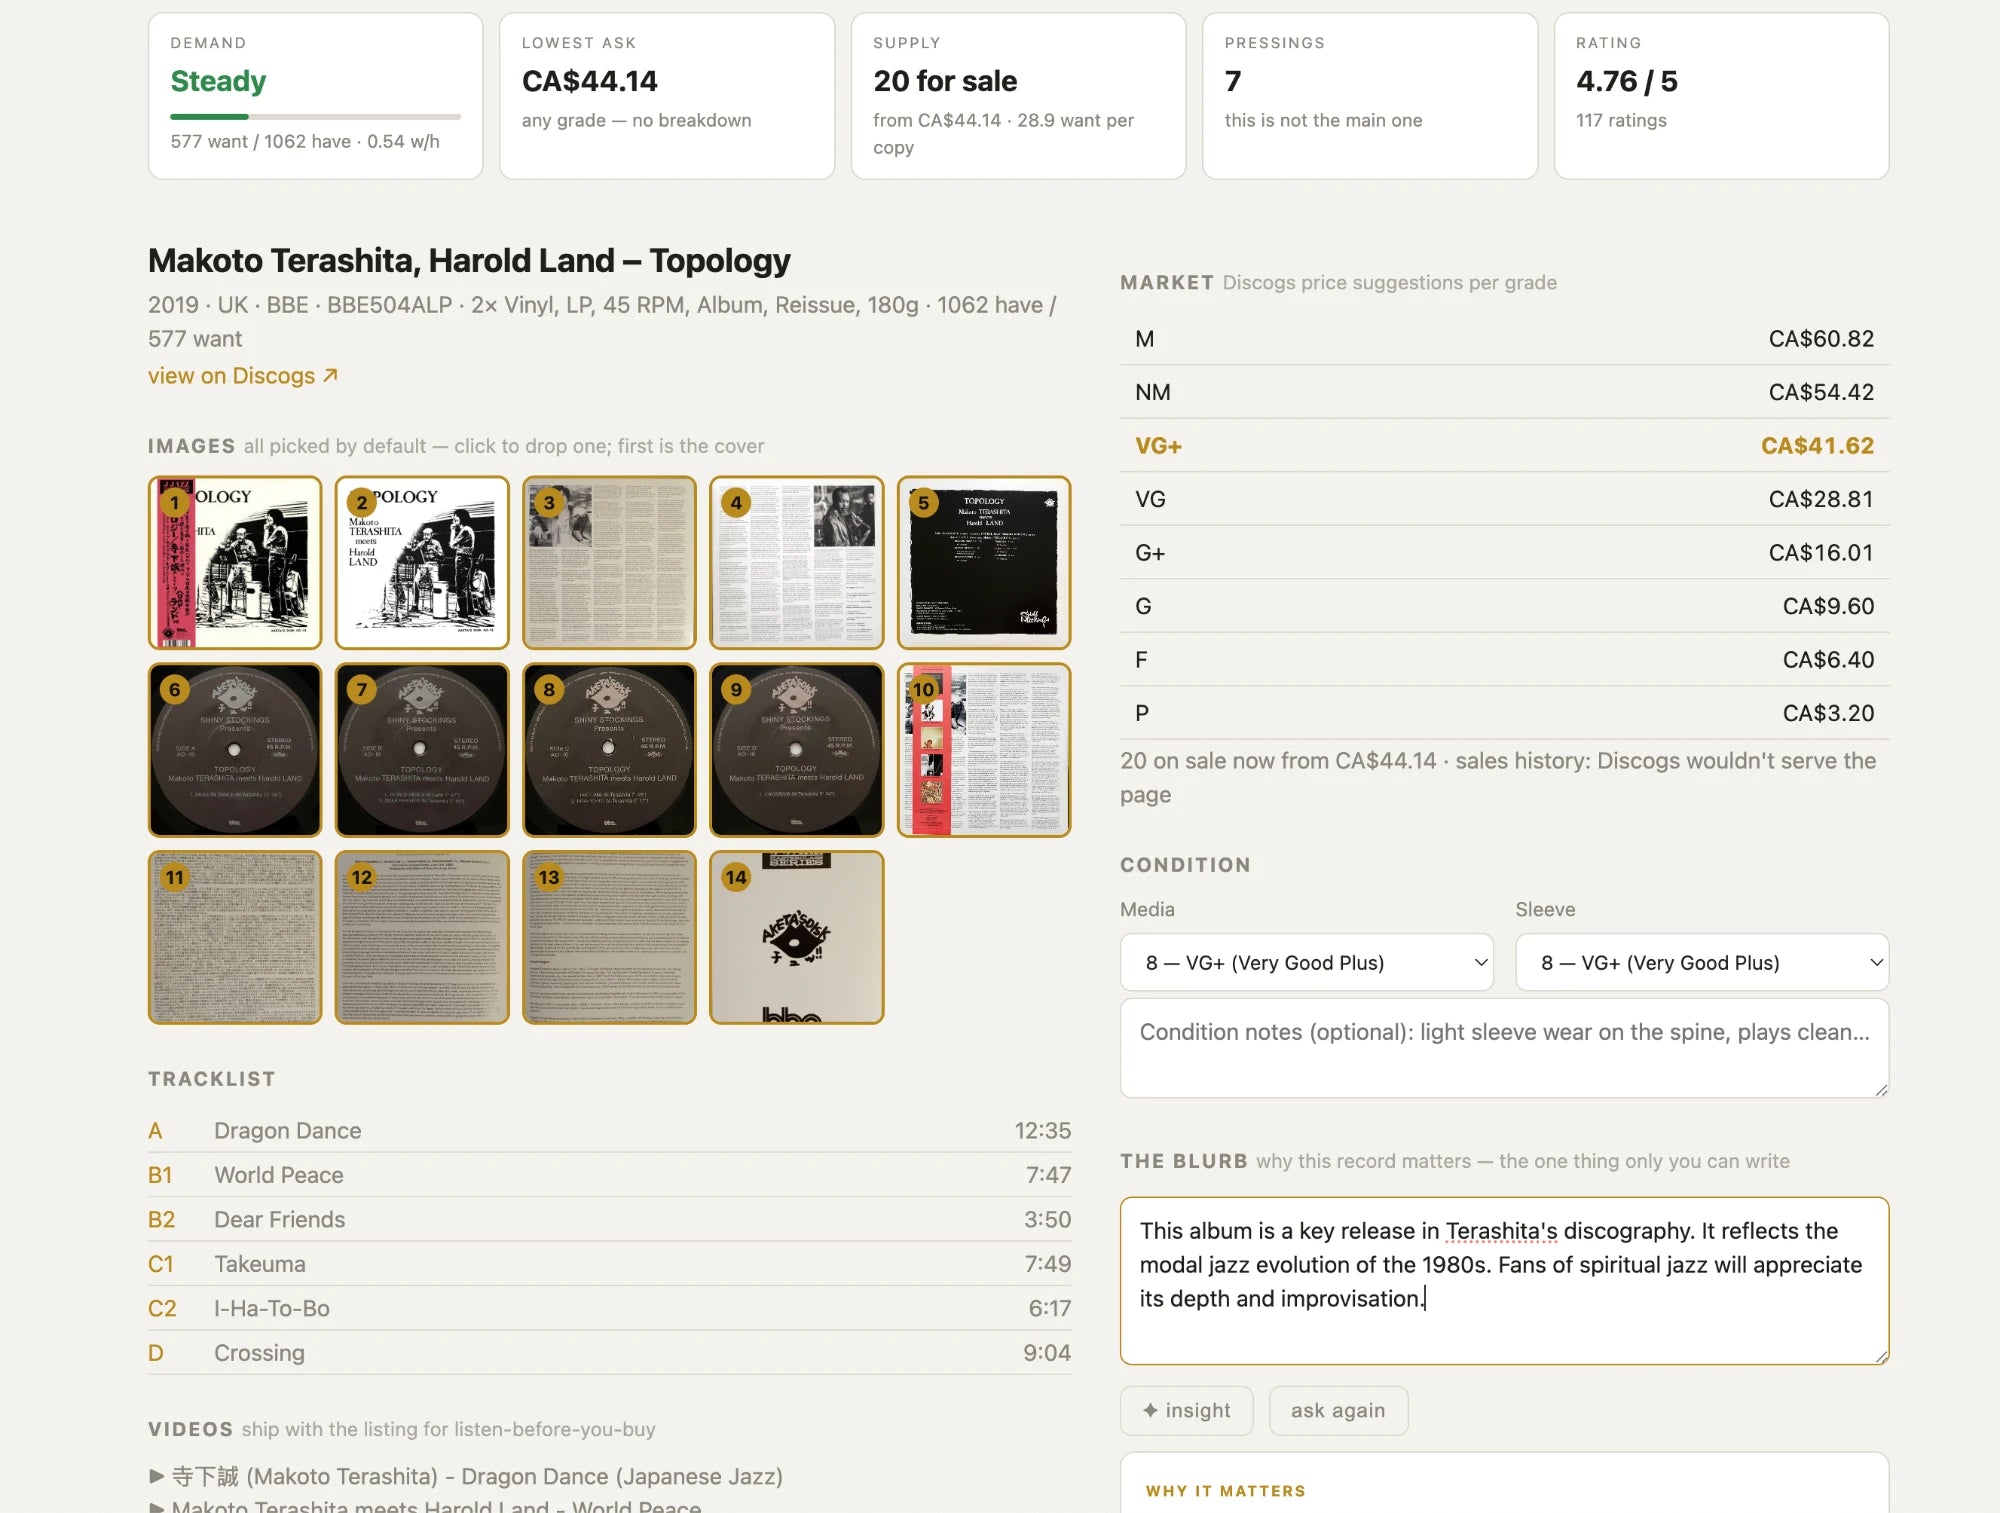2000x1513 pixels.
Task: Click the insight button with sparkle icon
Action: coord(1186,1410)
